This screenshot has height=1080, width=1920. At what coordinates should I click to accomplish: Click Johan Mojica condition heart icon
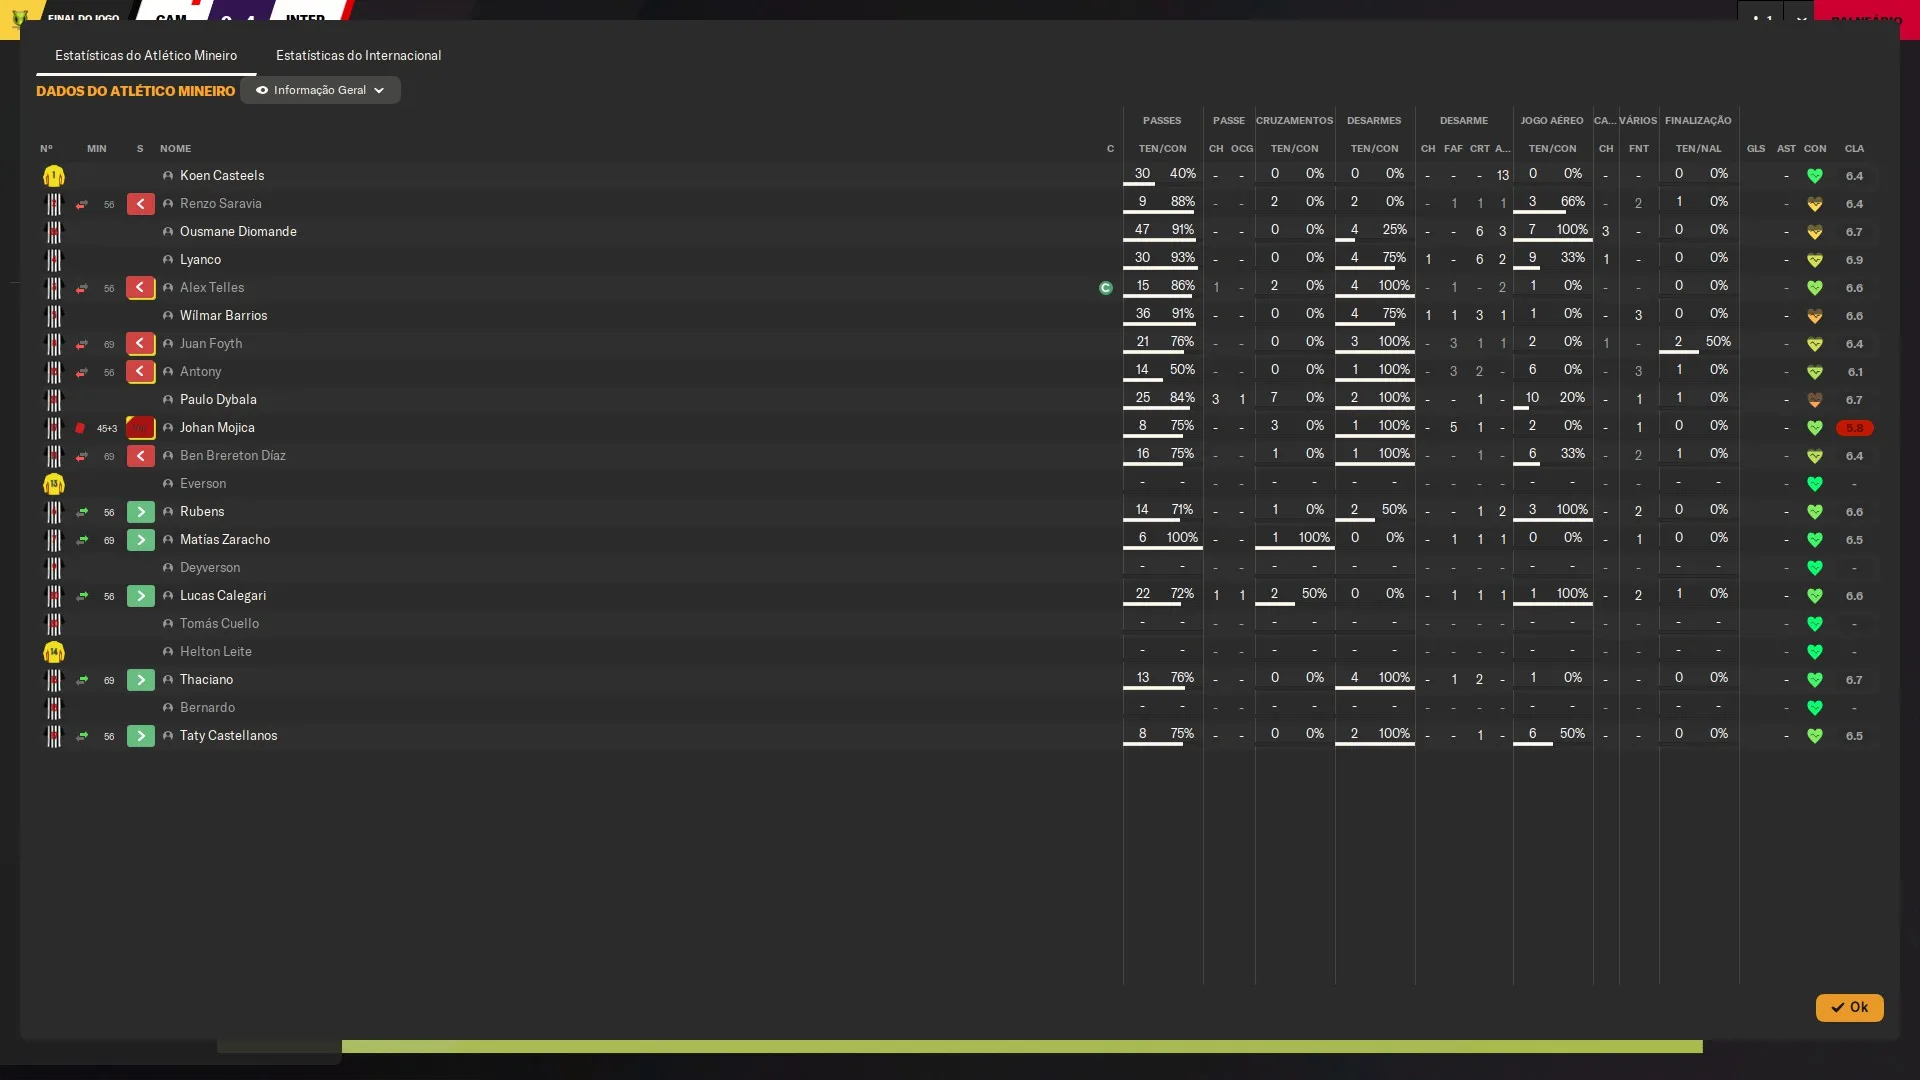point(1814,428)
